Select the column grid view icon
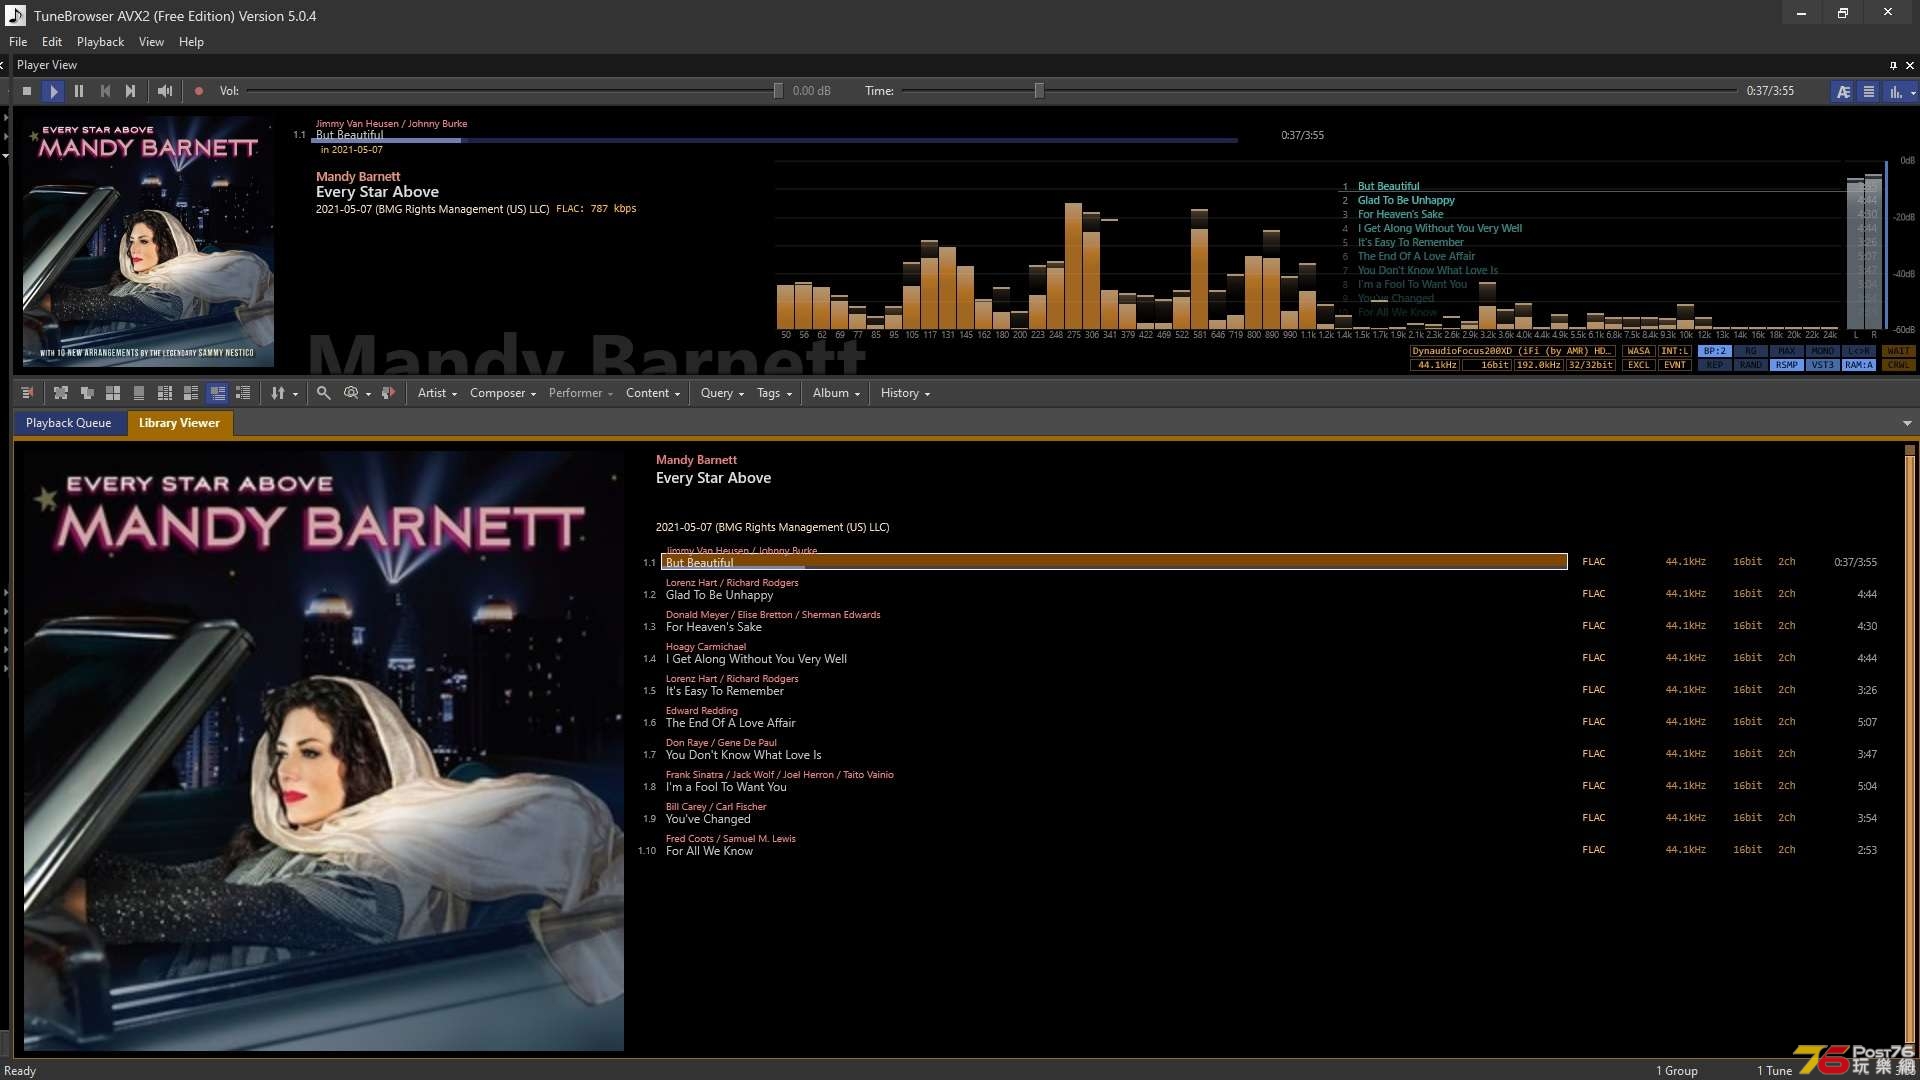The height and width of the screenshot is (1080, 1920). pyautogui.click(x=165, y=393)
